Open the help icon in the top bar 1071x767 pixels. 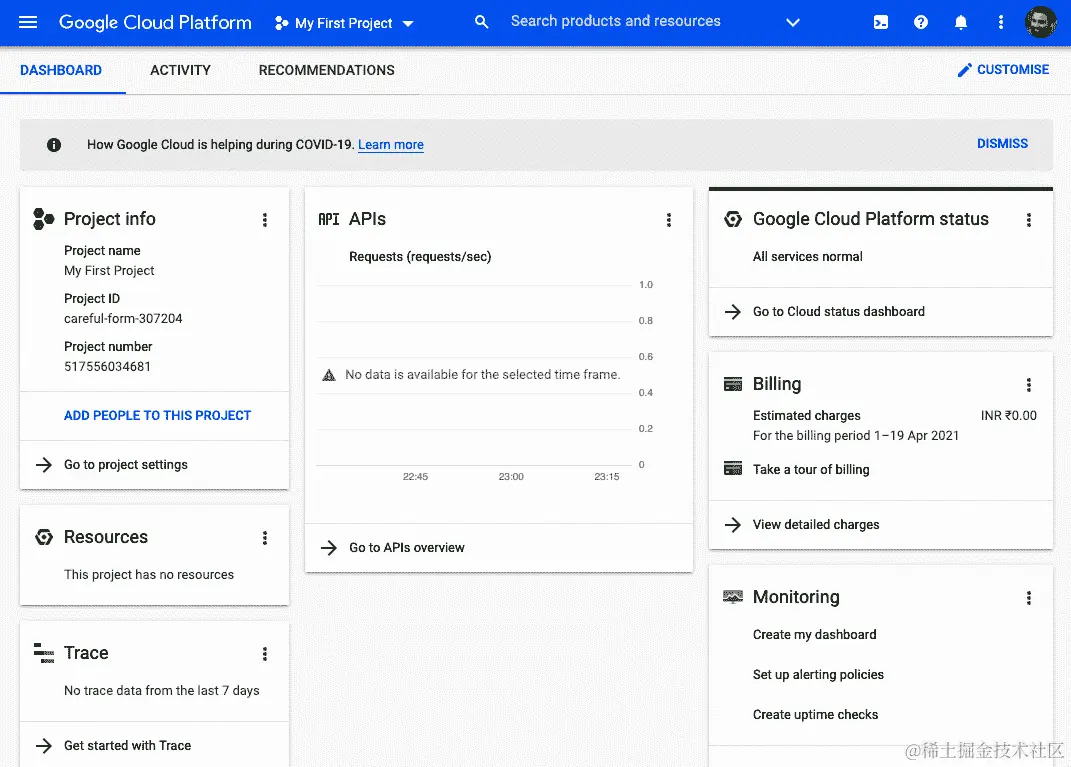click(921, 22)
